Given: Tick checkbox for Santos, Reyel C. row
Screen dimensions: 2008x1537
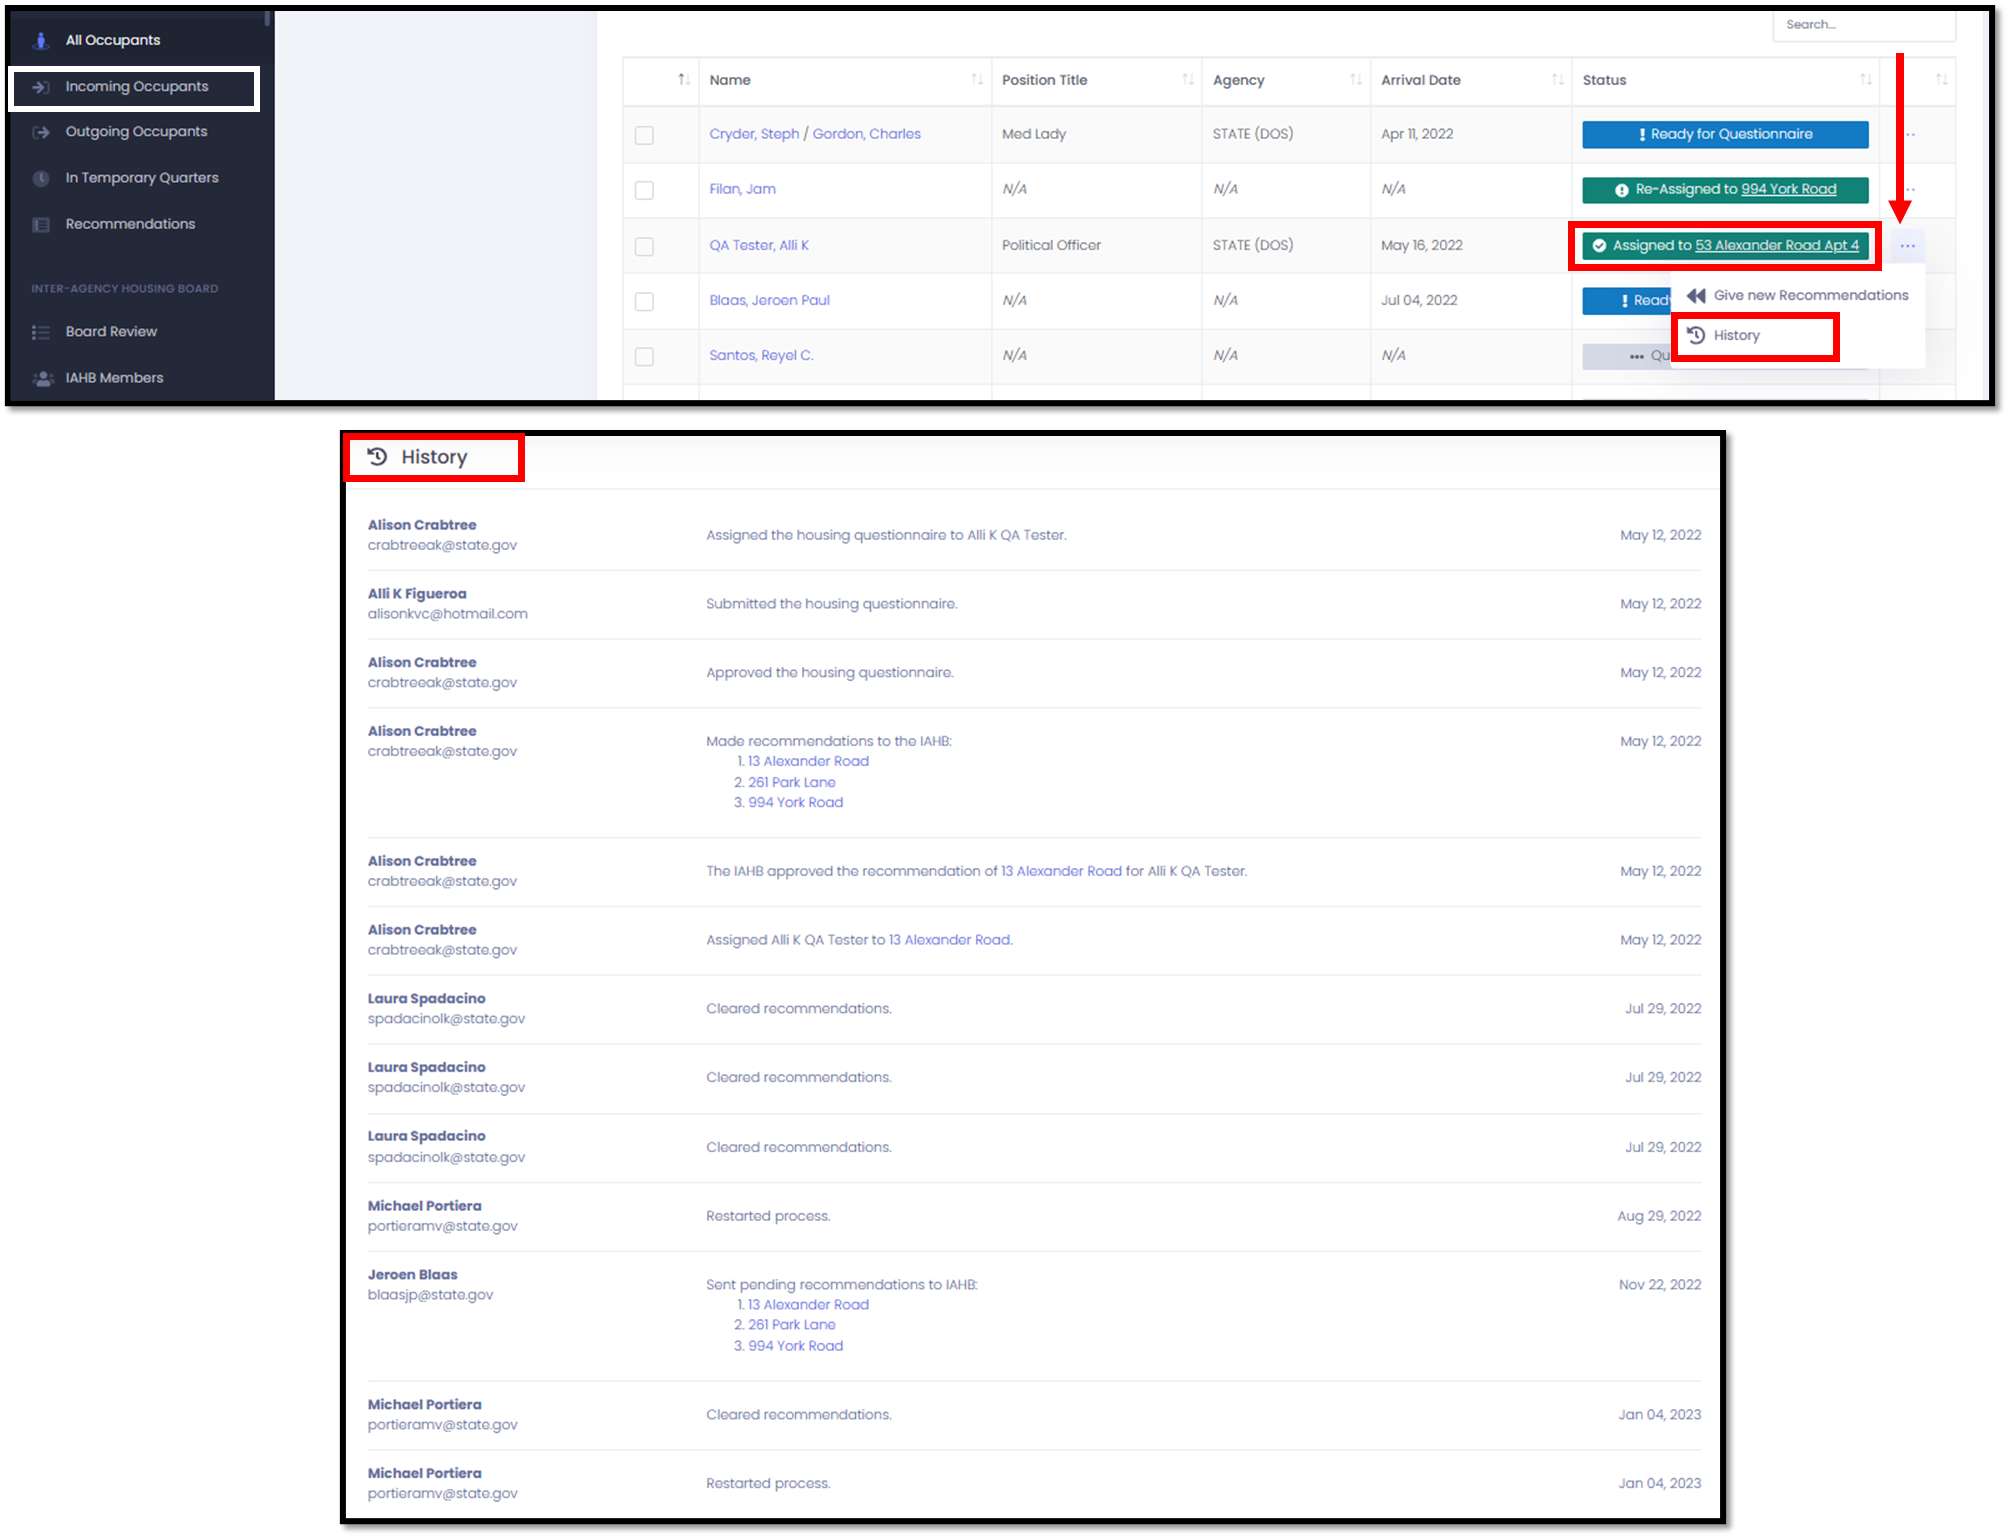Looking at the screenshot, I should [x=645, y=356].
